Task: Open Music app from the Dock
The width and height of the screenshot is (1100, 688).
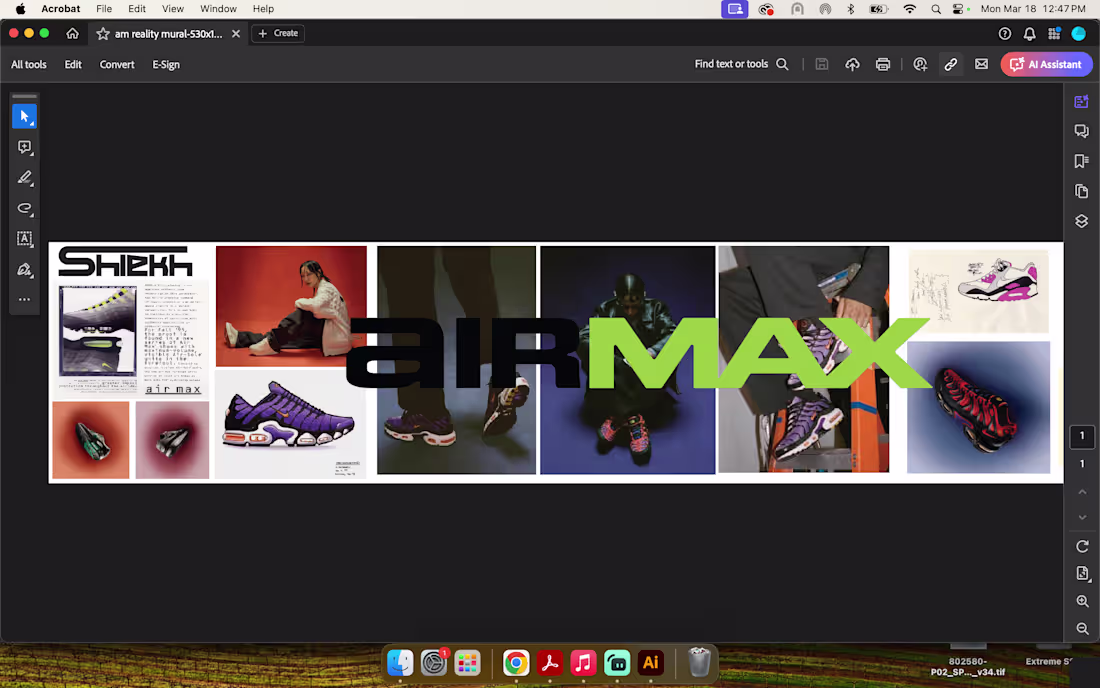Action: click(x=583, y=663)
